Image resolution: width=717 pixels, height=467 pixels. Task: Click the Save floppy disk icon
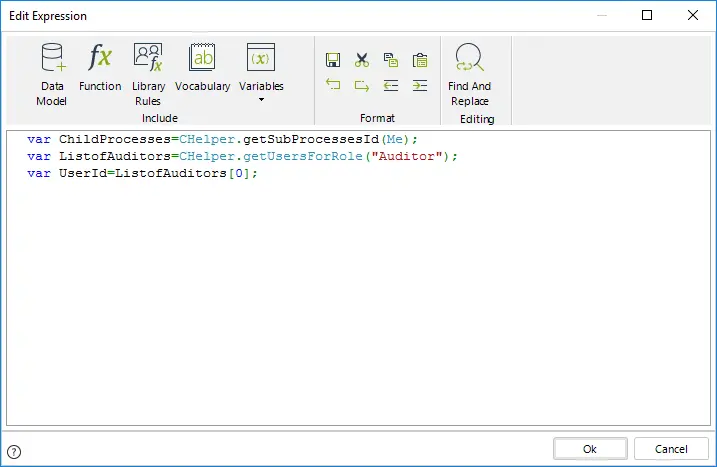332,60
